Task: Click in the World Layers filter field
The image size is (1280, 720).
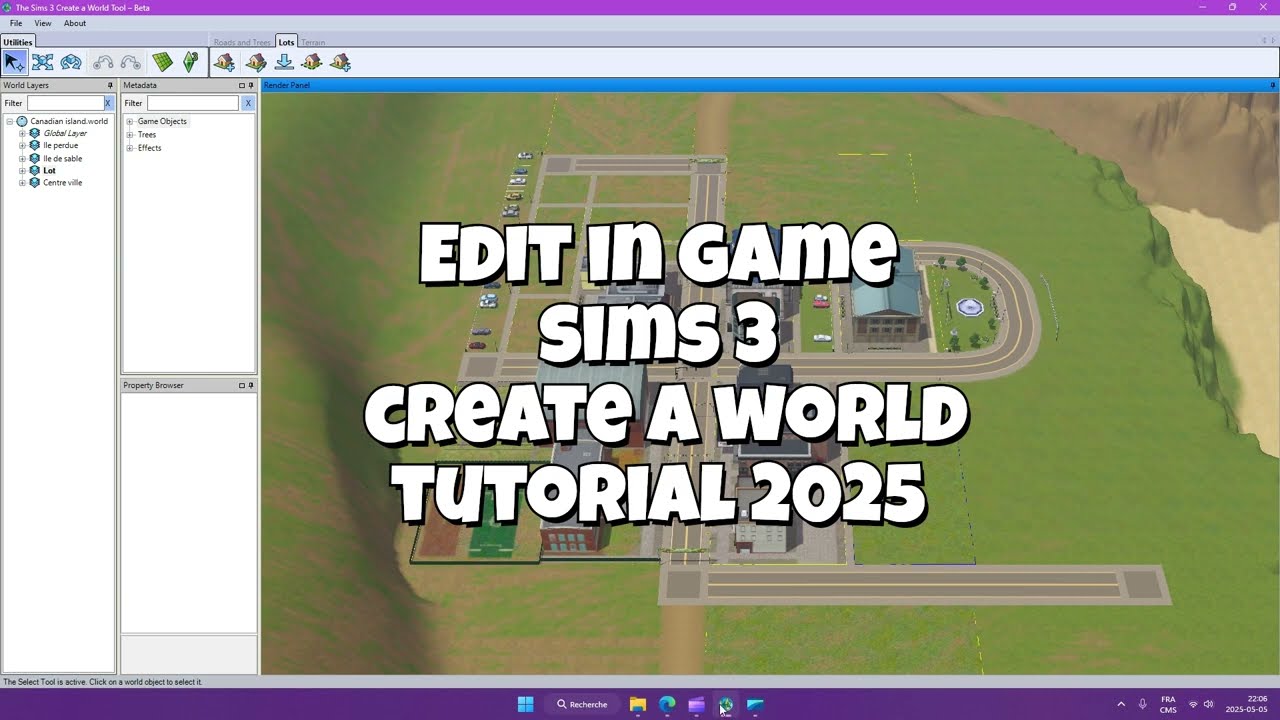Action: tap(65, 103)
